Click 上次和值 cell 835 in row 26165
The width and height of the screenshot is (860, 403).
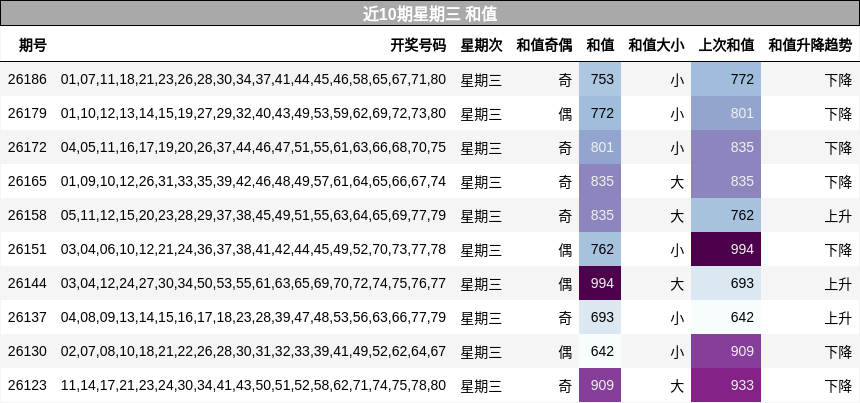tap(726, 181)
